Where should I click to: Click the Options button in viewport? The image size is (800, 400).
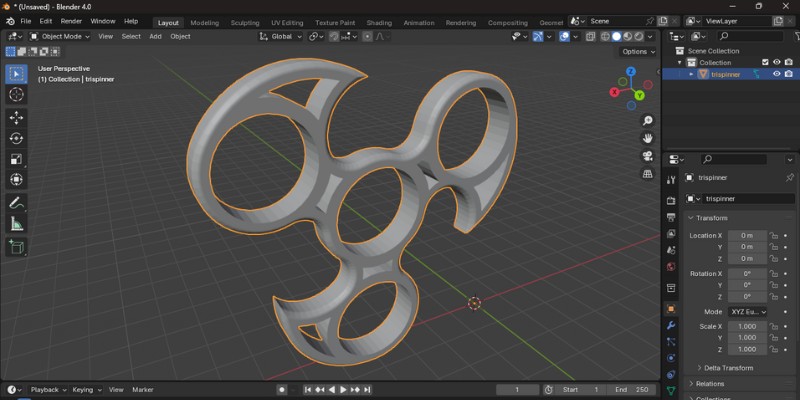[638, 51]
